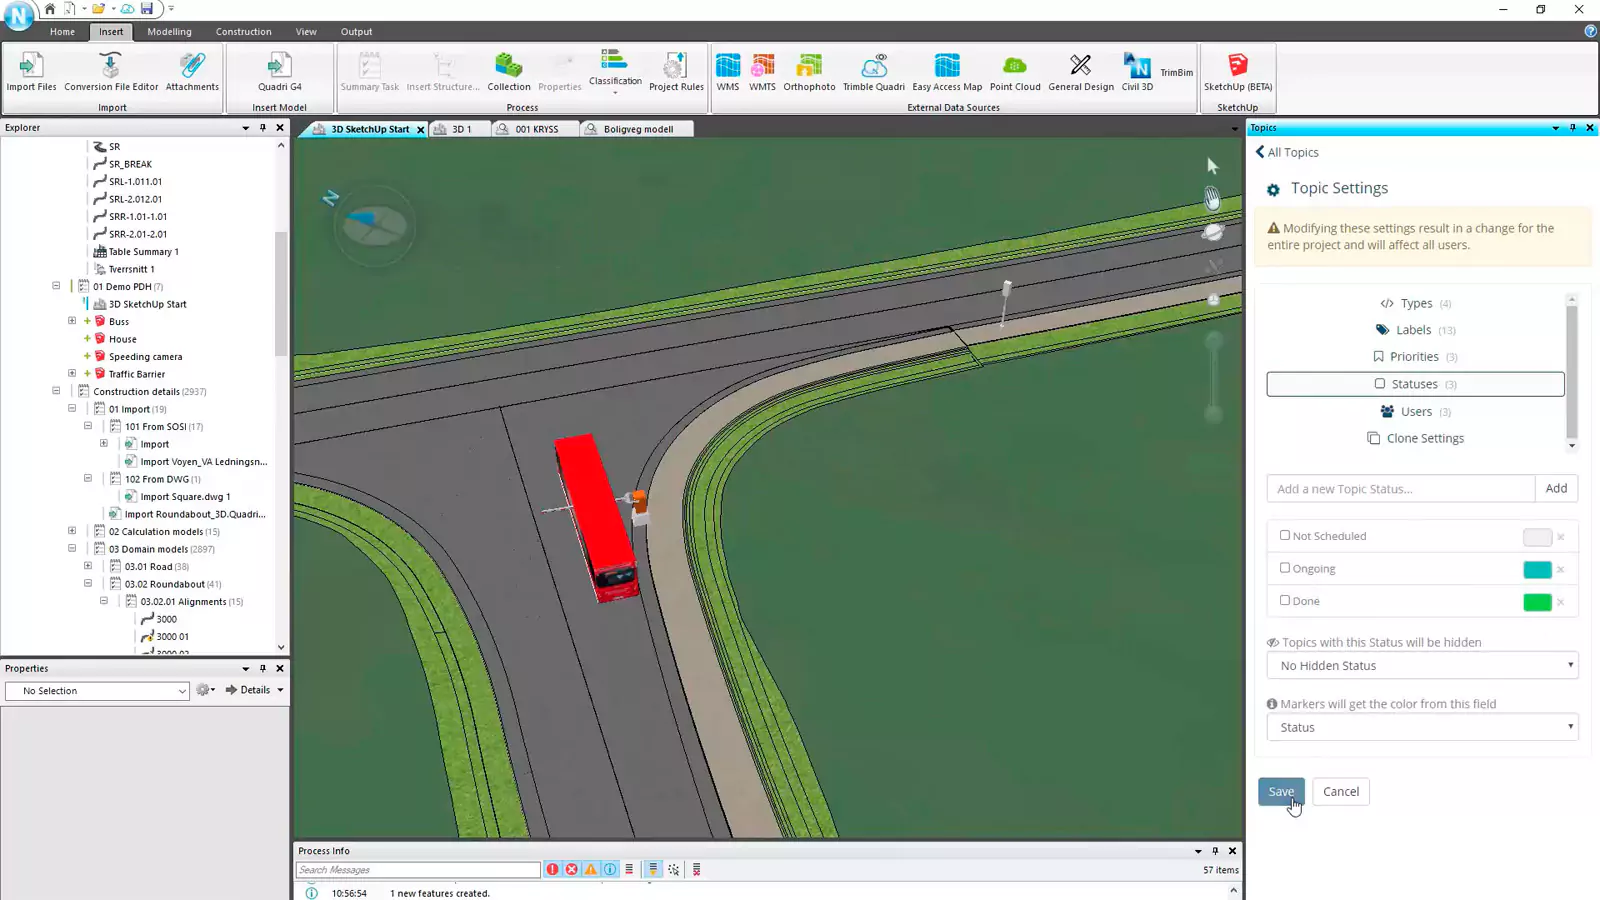Open the Ongoing teal color swatch
The image size is (1600, 900).
pos(1537,570)
